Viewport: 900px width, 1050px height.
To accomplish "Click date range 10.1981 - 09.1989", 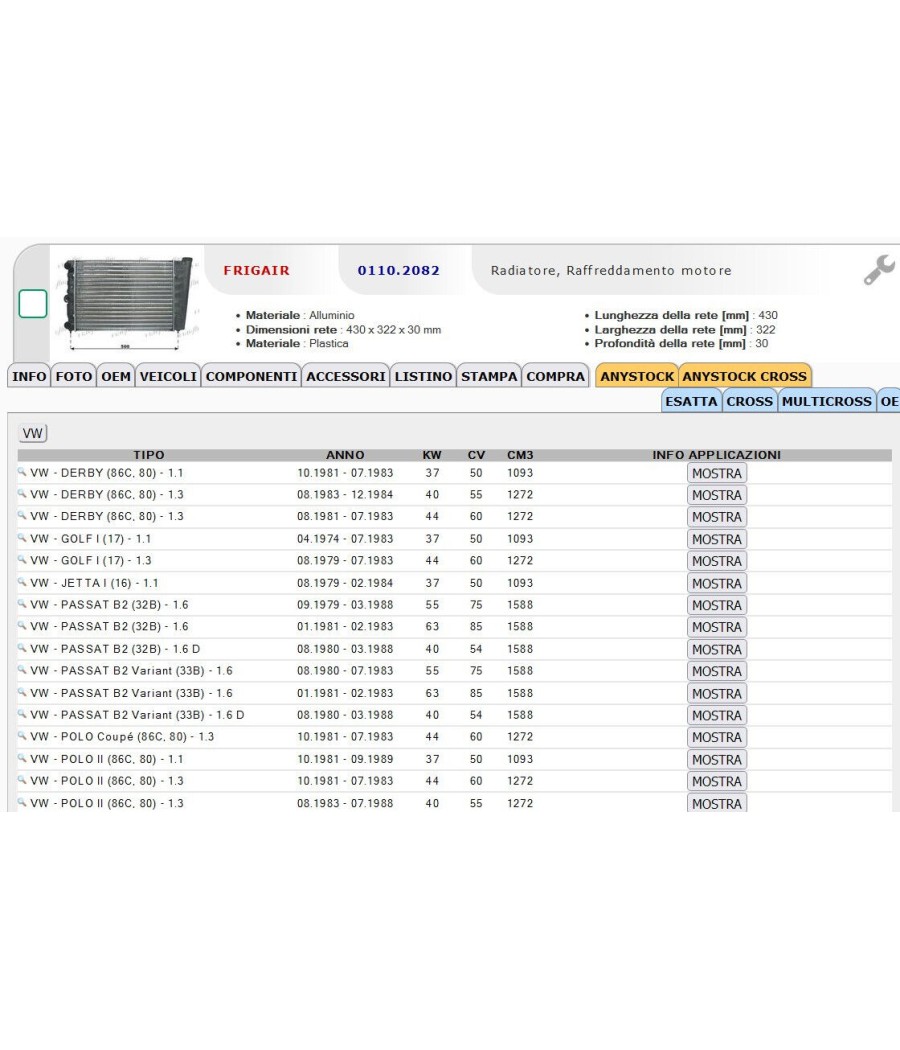I will click(345, 759).
